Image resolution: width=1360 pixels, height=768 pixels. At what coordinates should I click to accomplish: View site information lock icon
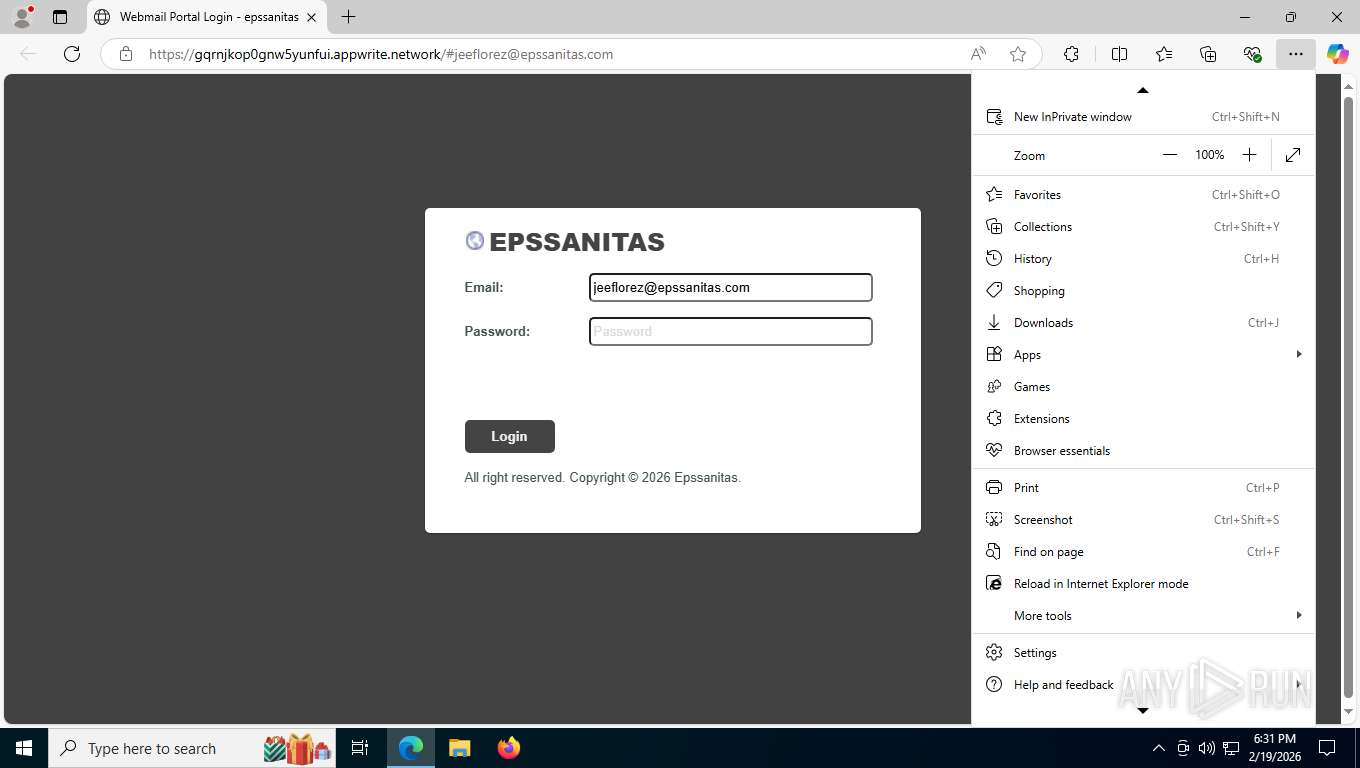pos(126,54)
